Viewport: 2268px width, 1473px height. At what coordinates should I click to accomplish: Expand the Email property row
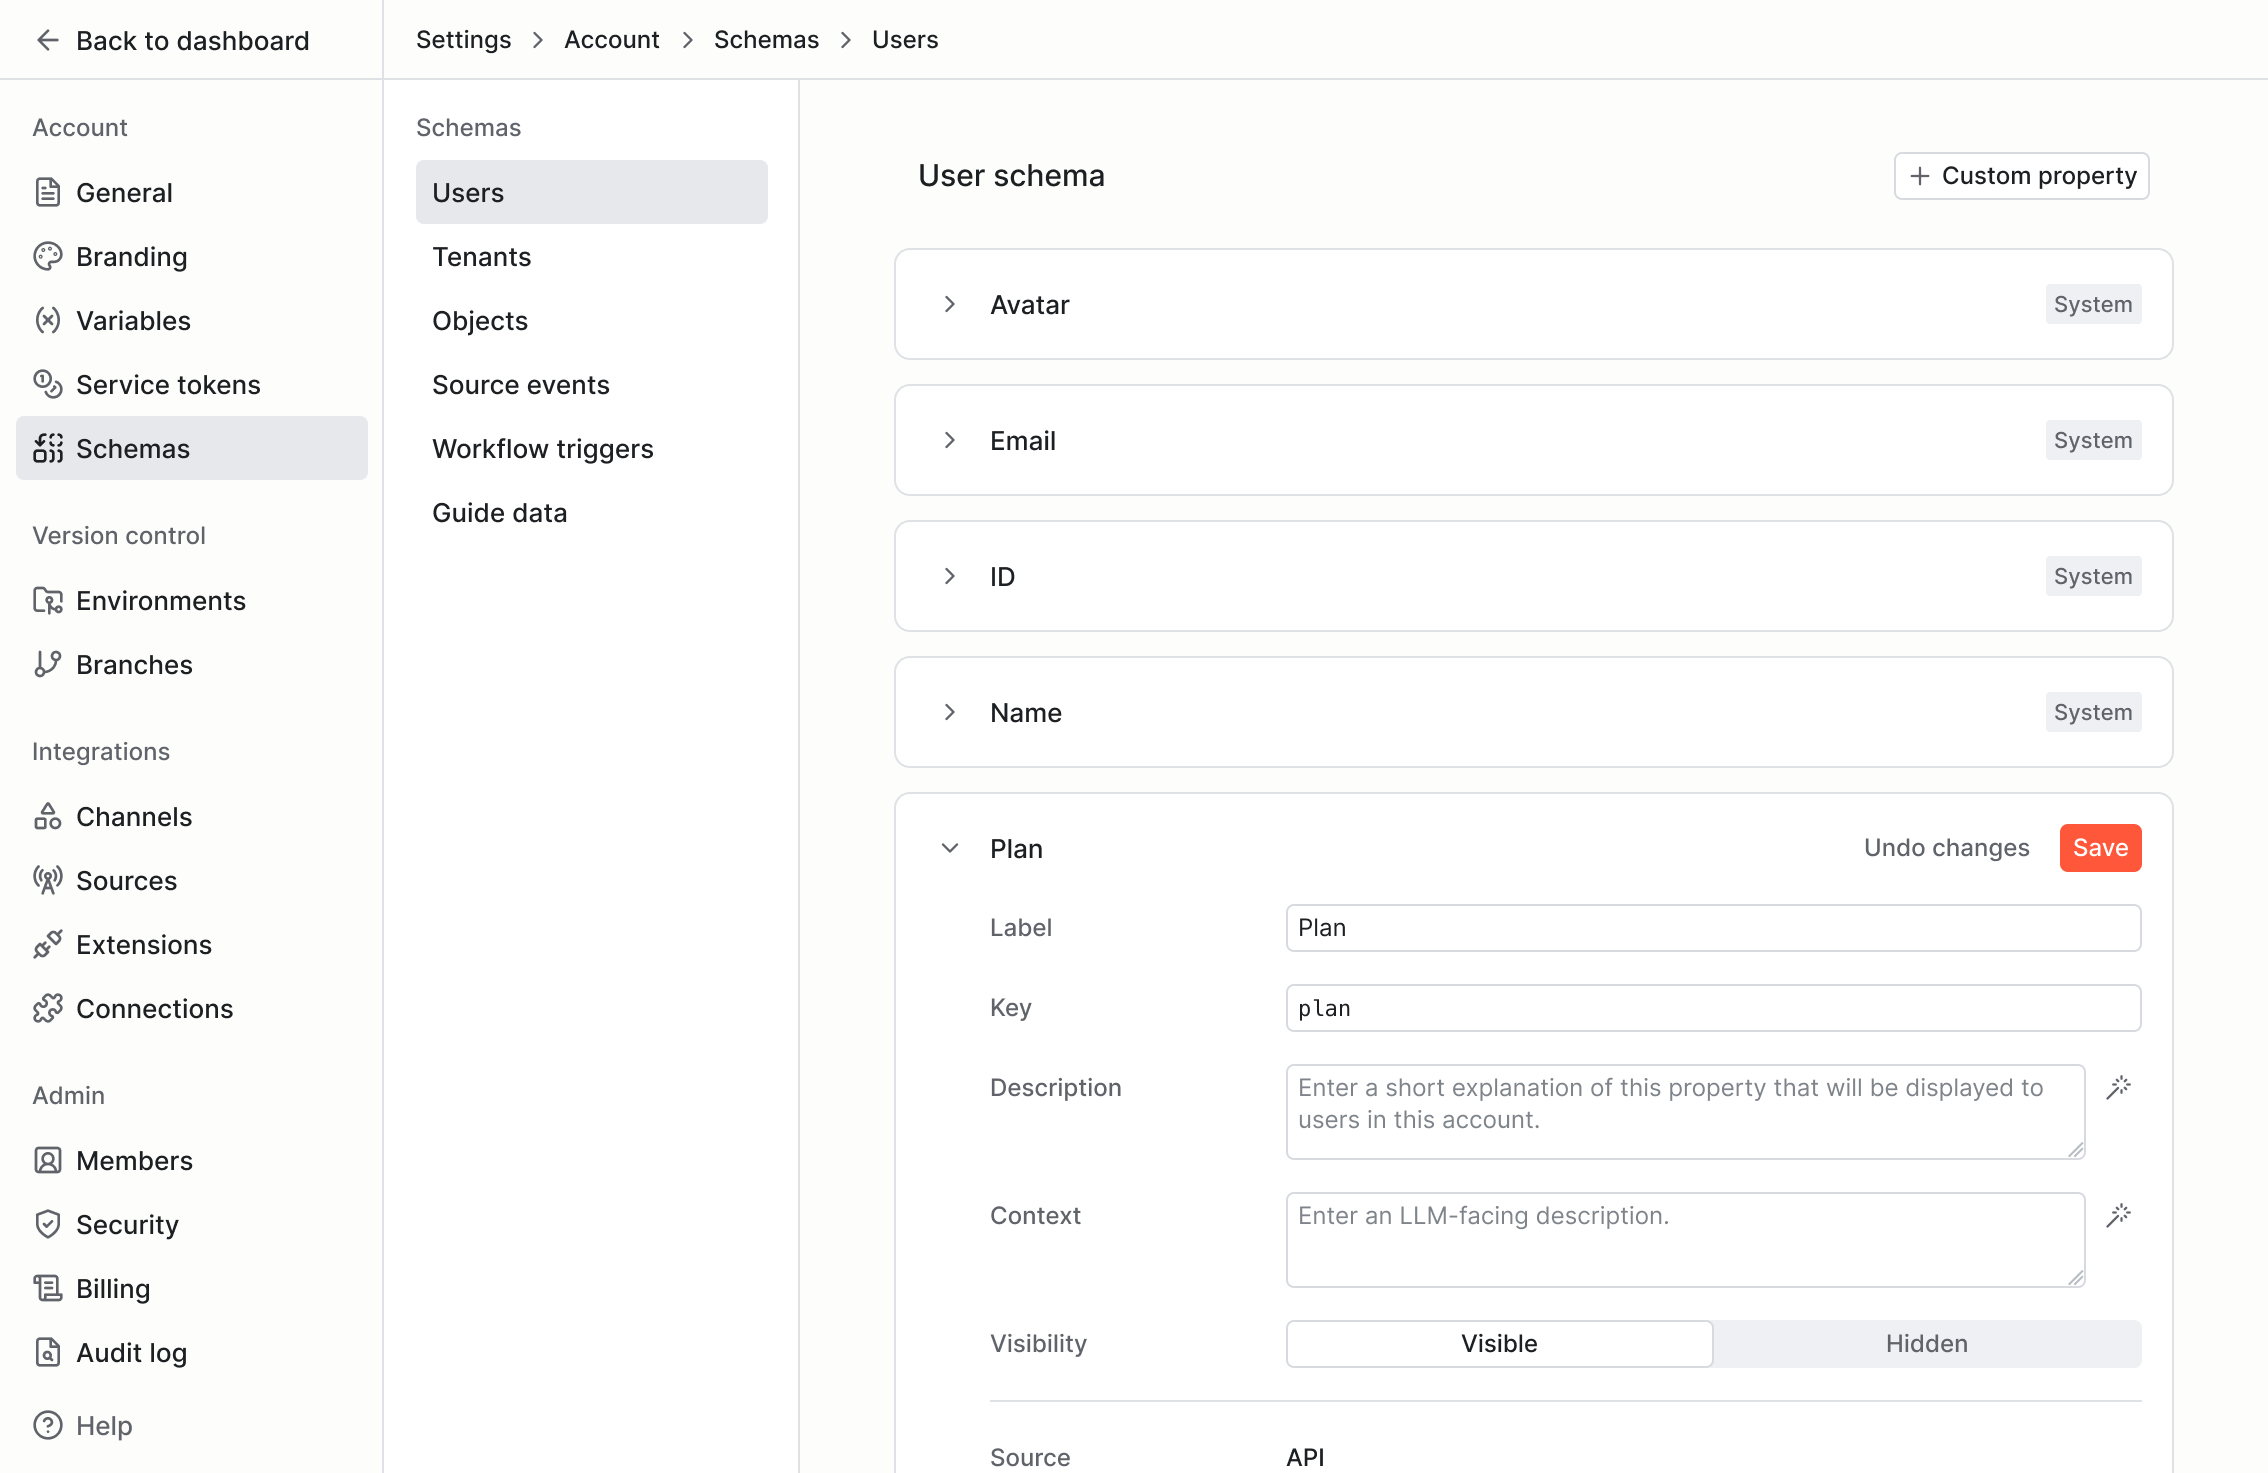[950, 440]
